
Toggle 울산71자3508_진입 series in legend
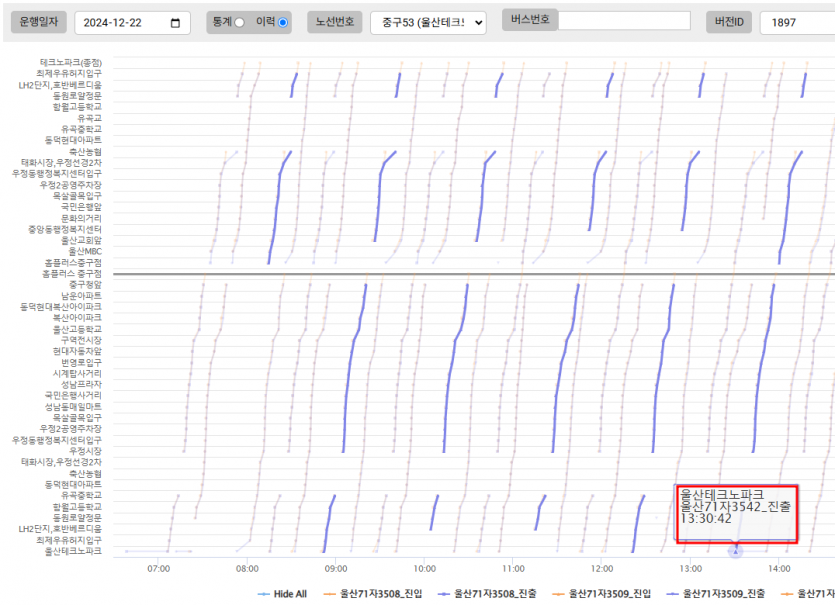tap(380, 593)
